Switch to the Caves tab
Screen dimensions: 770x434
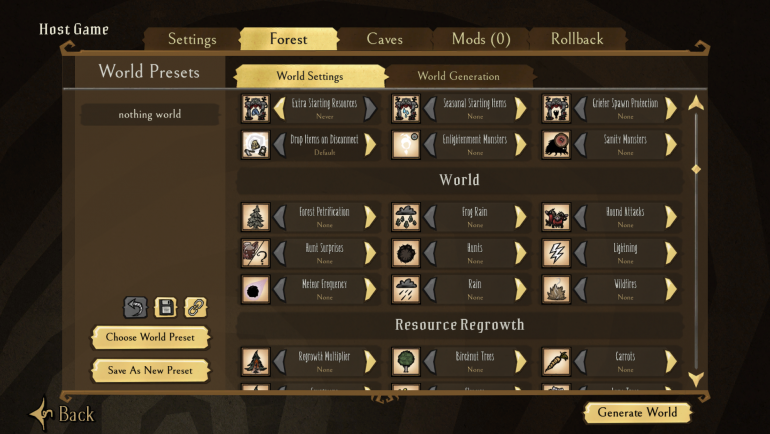coord(385,39)
